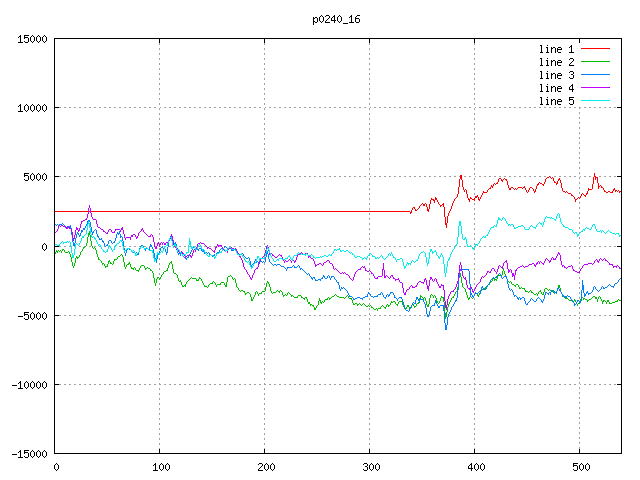The image size is (640, 480).
Task: Select the 'line 3' legend label
Action: [556, 75]
